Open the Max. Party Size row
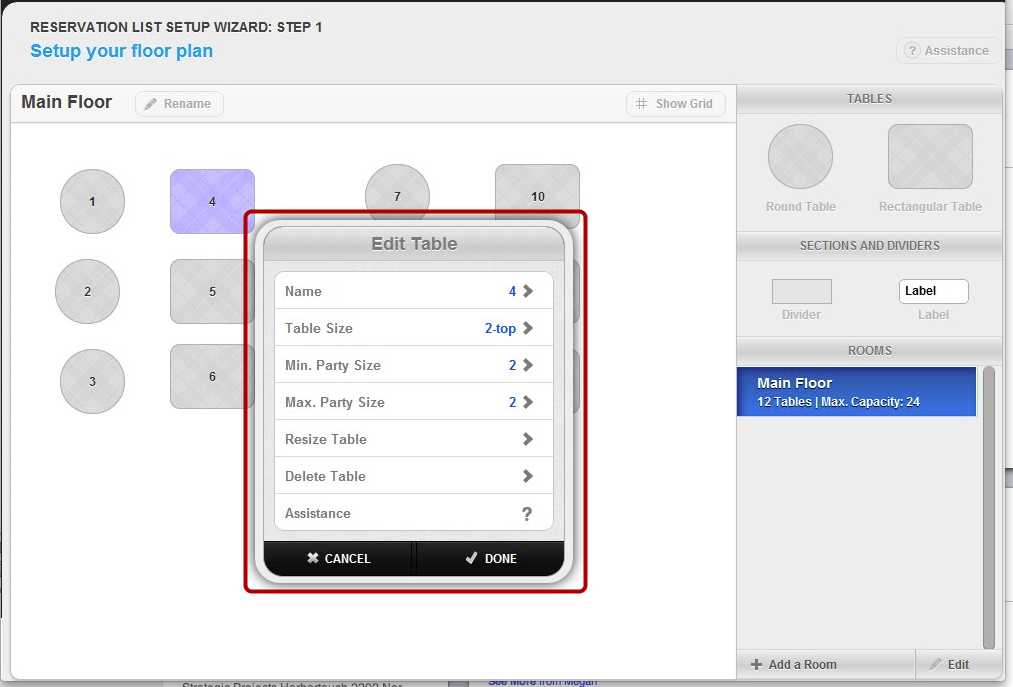The height and width of the screenshot is (687, 1013). (x=413, y=401)
